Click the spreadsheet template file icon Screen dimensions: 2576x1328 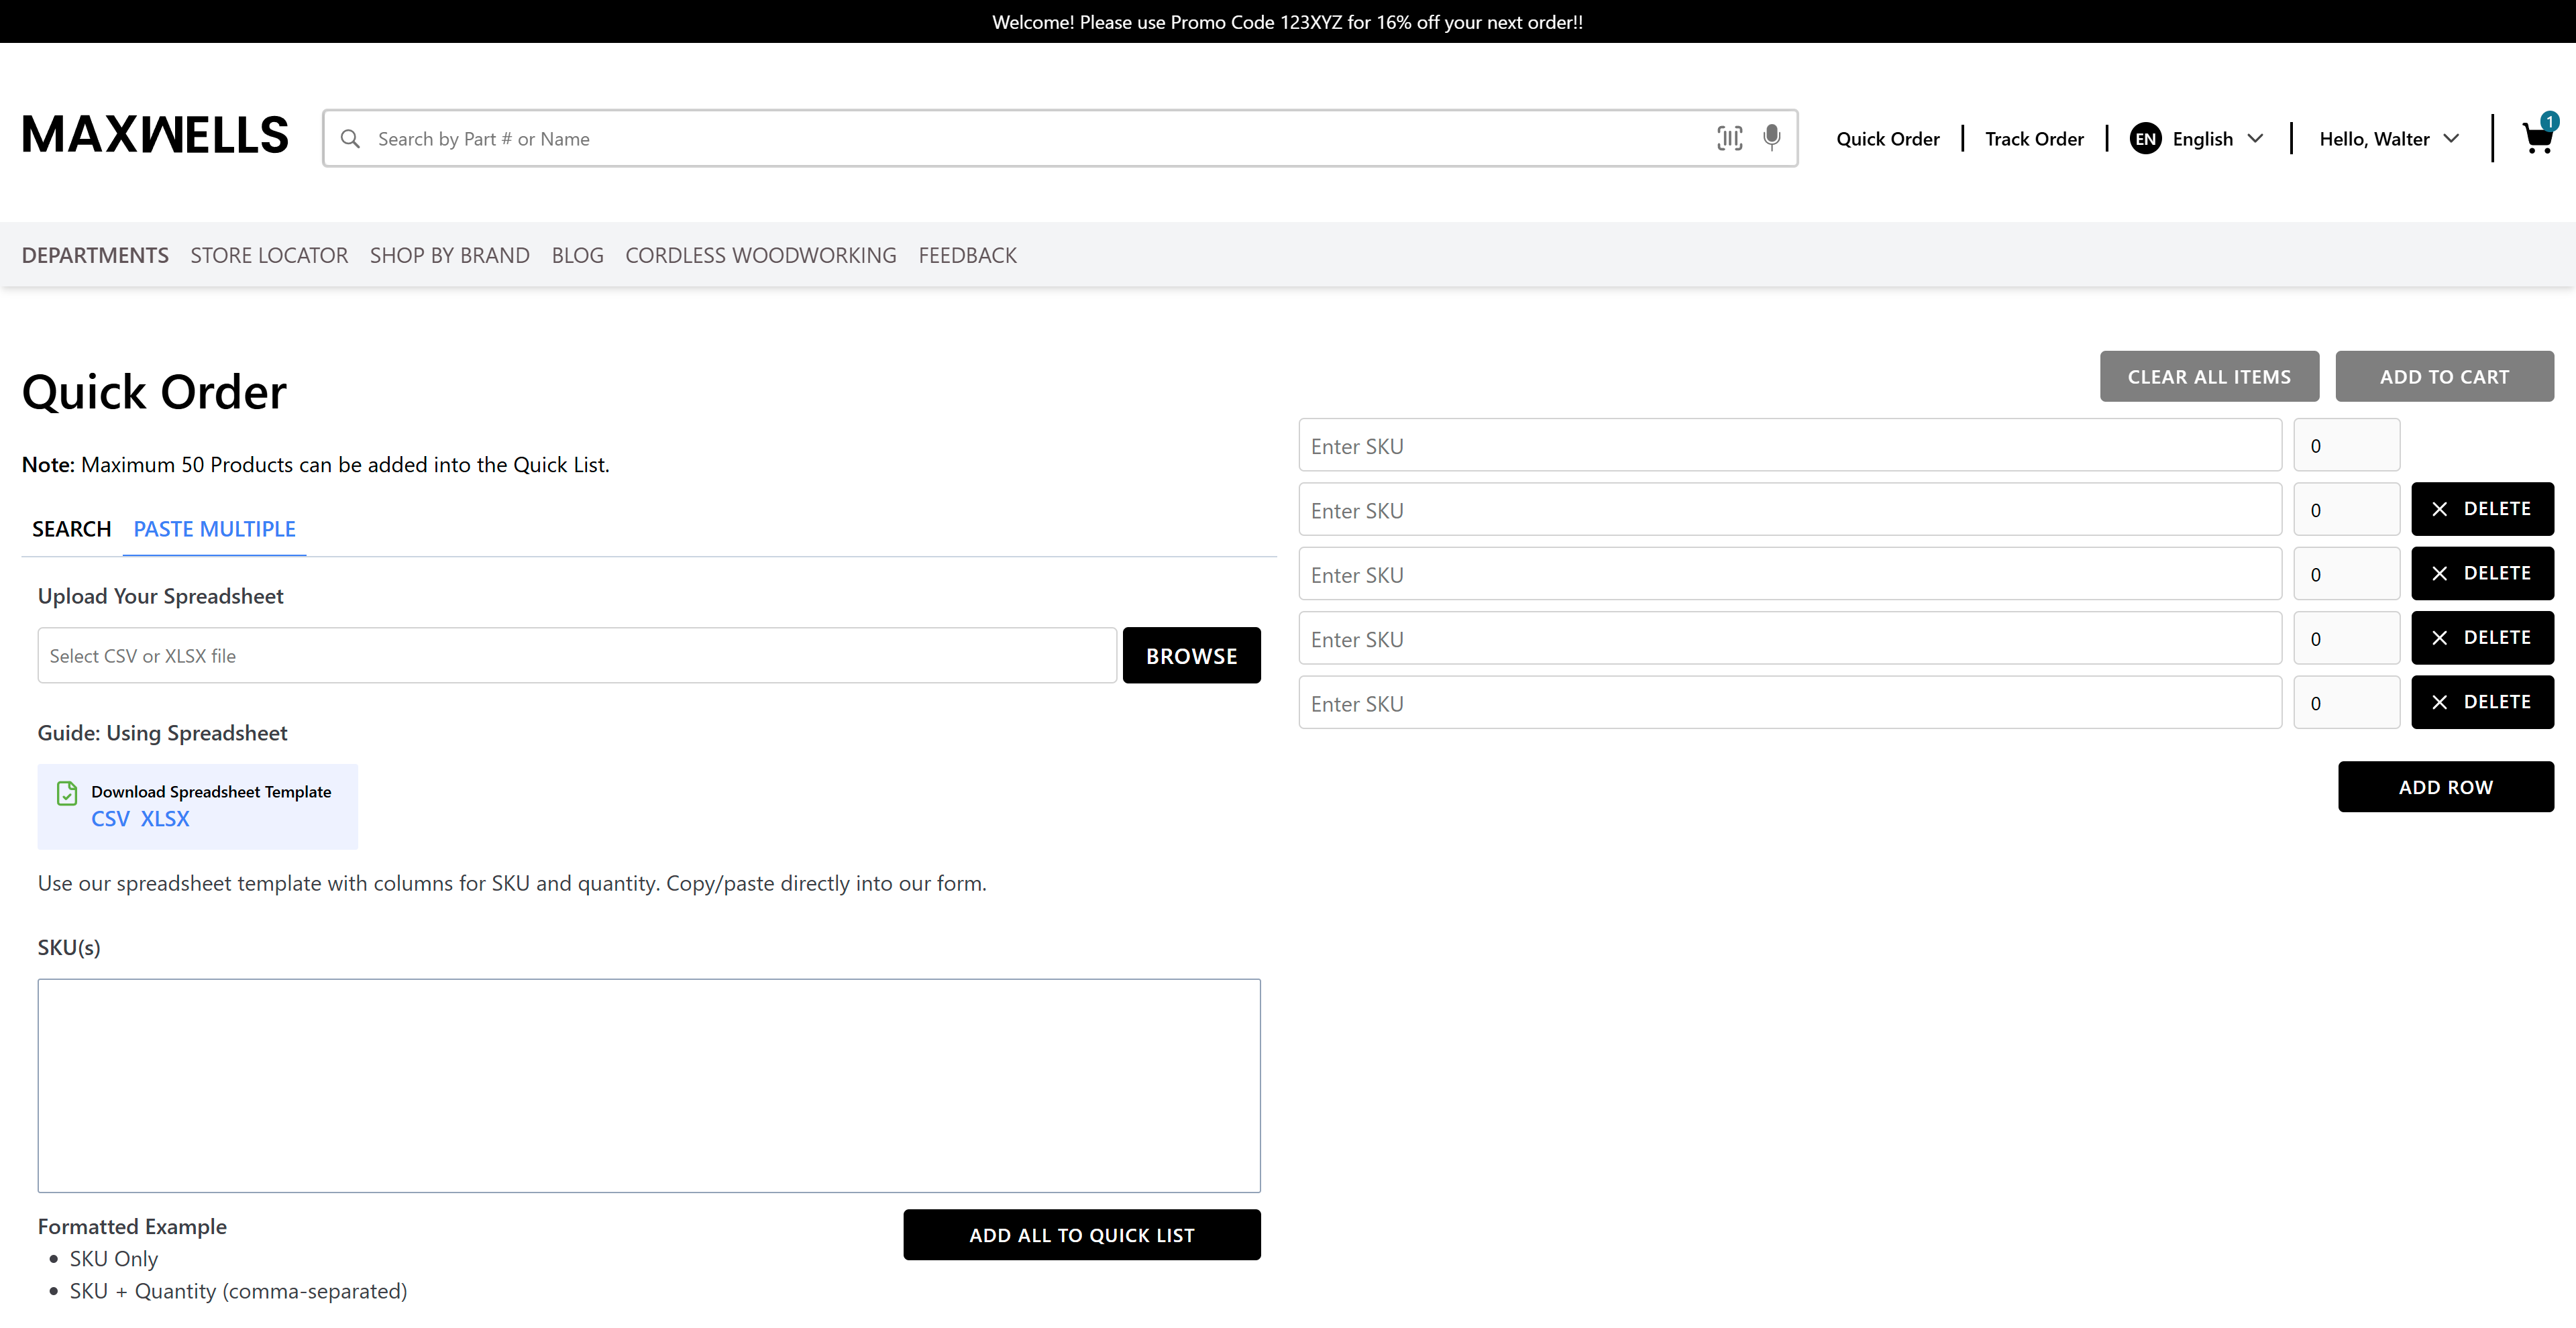(x=67, y=793)
